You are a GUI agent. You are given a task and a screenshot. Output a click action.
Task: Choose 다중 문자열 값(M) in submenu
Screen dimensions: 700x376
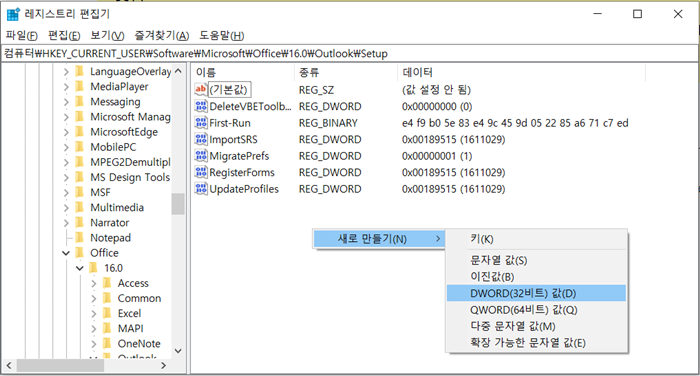536,326
